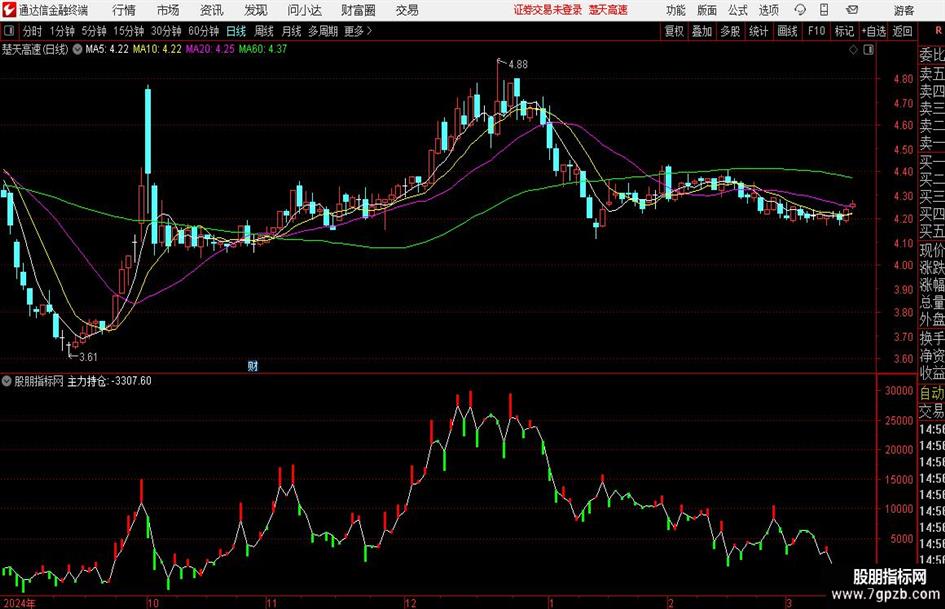Click the 现价 row in right panel
Viewport: 945px width, 609px height.
point(932,250)
